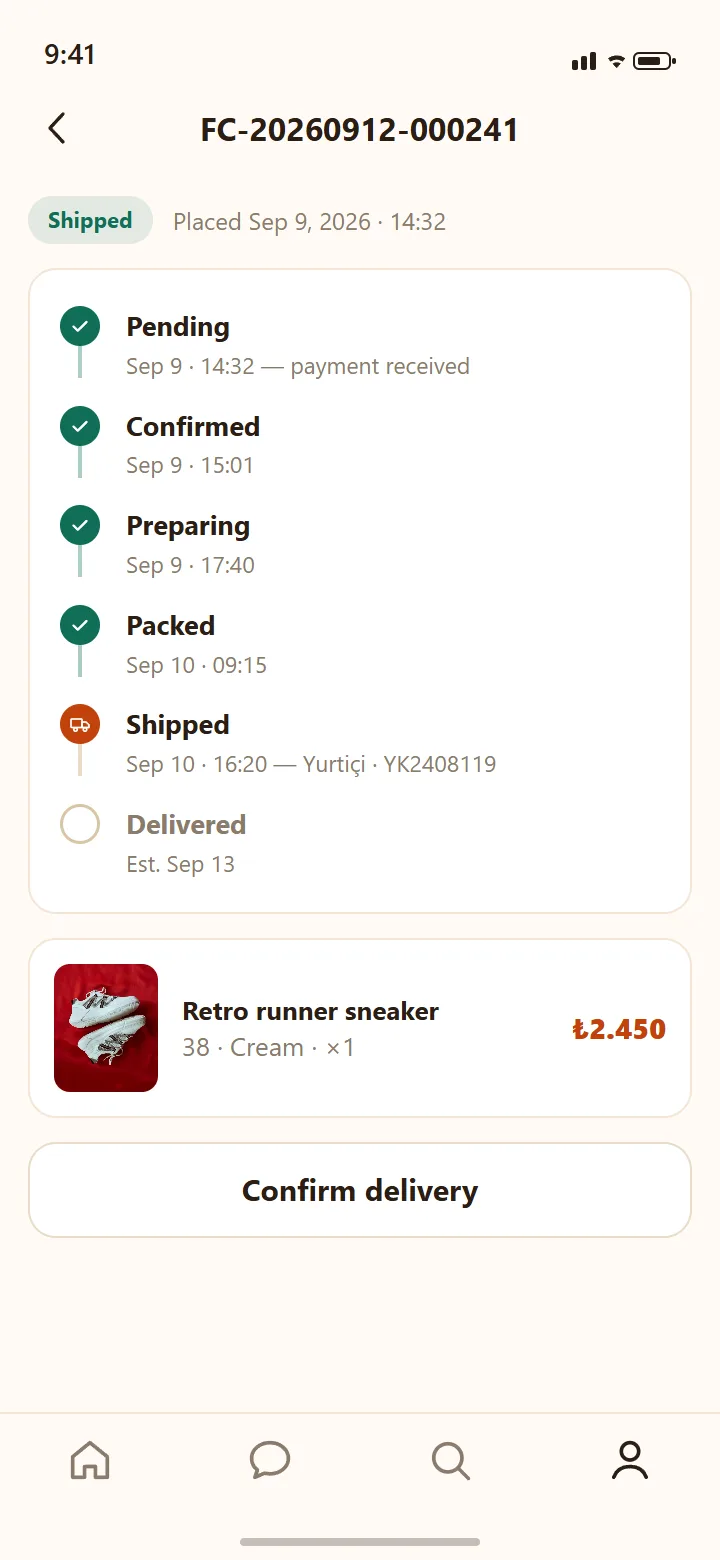Viewport: 720px width, 1560px height.
Task: Open the Retro runner sneaker thumbnail
Action: click(x=106, y=1028)
